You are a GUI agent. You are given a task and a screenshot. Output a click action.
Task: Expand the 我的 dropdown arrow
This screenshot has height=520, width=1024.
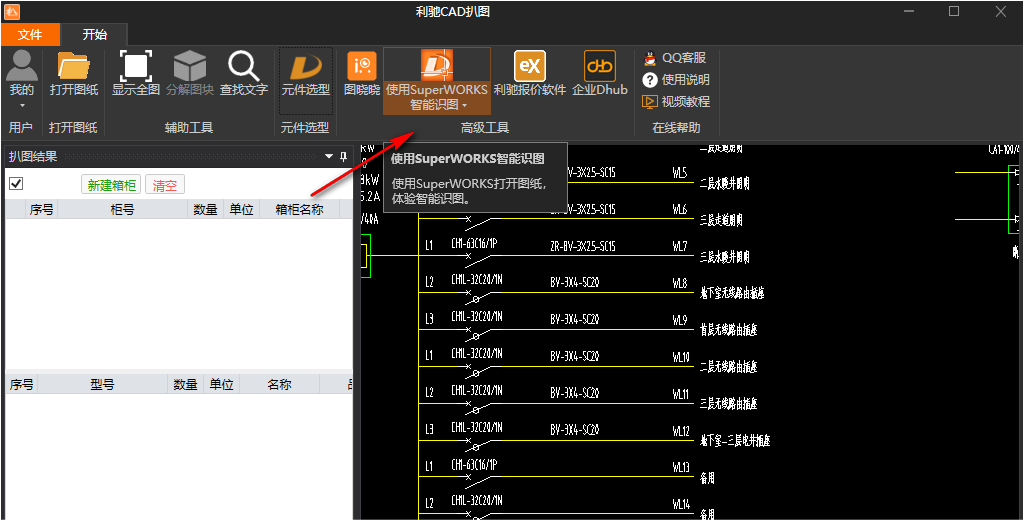[x=22, y=105]
